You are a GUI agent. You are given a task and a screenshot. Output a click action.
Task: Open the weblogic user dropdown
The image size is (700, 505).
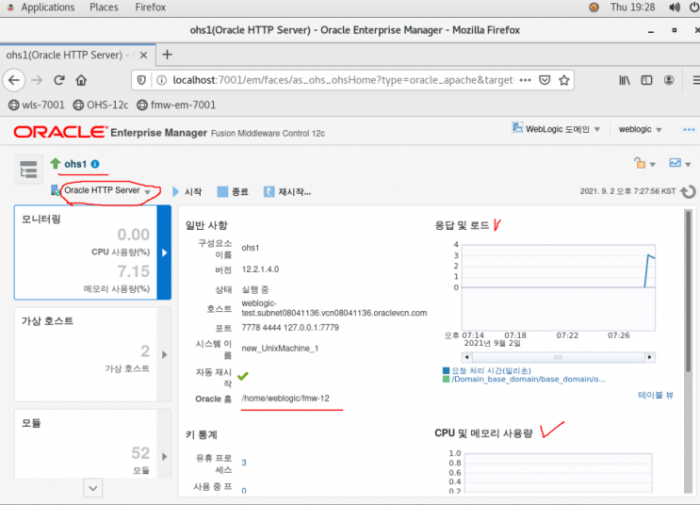point(640,129)
